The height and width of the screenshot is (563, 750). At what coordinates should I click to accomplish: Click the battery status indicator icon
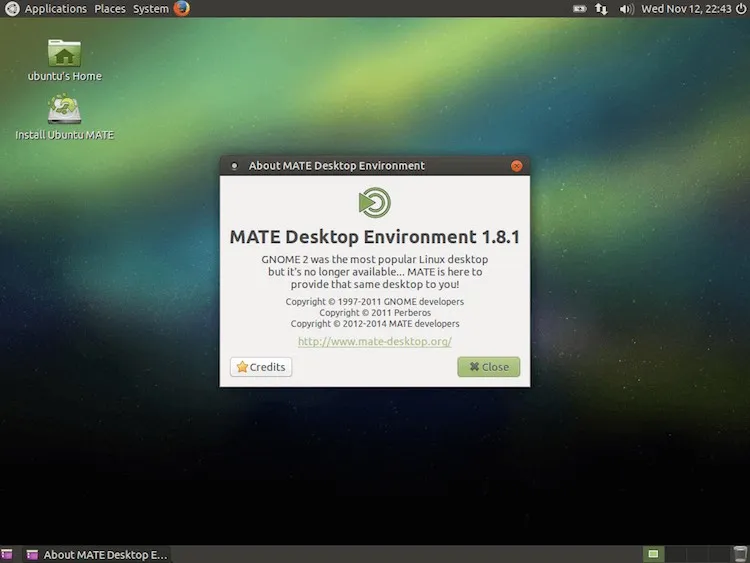tap(579, 9)
